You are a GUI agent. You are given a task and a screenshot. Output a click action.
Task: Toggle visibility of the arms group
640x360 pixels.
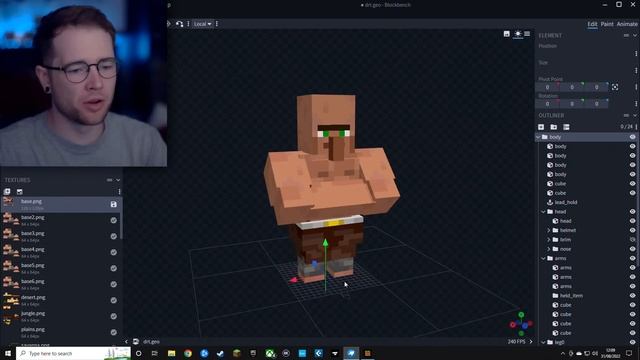[633, 258]
